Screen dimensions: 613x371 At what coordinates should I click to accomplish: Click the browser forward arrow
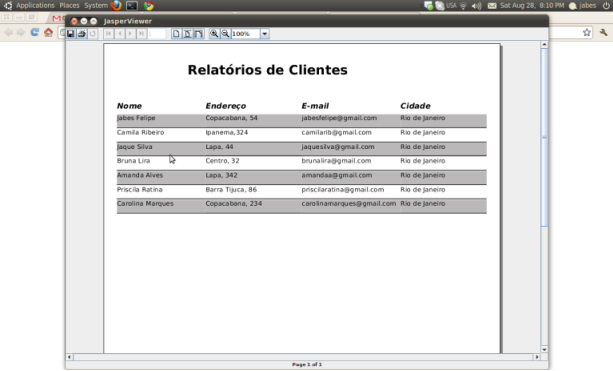tap(21, 32)
